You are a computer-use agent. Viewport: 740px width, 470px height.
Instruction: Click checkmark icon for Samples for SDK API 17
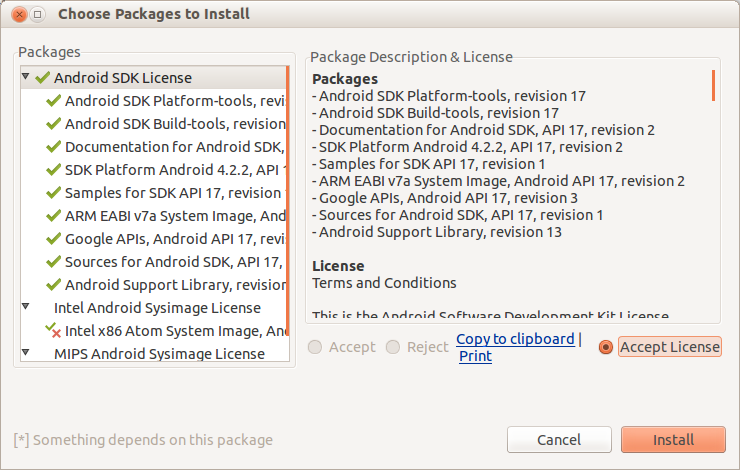[53, 193]
